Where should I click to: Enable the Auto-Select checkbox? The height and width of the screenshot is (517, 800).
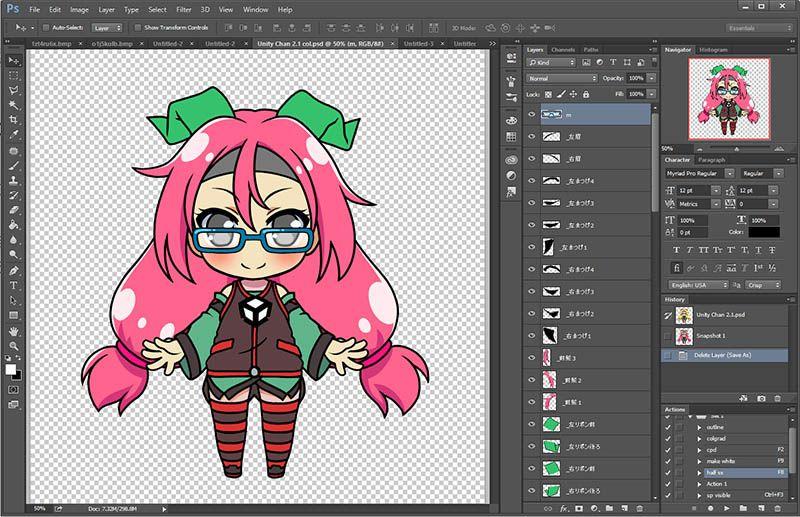point(46,28)
